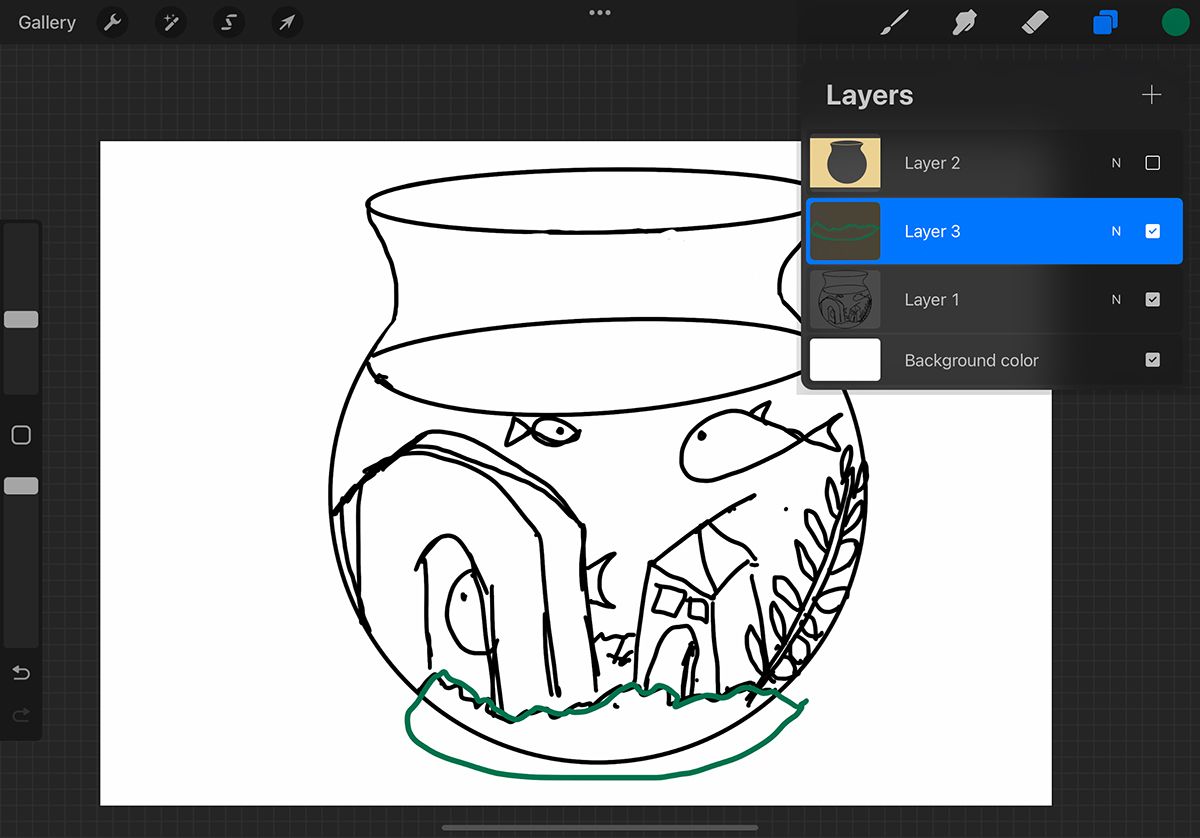Show Layer 2 by checking its visibility box
Screen dimensions: 1200x838
tap(1153, 162)
